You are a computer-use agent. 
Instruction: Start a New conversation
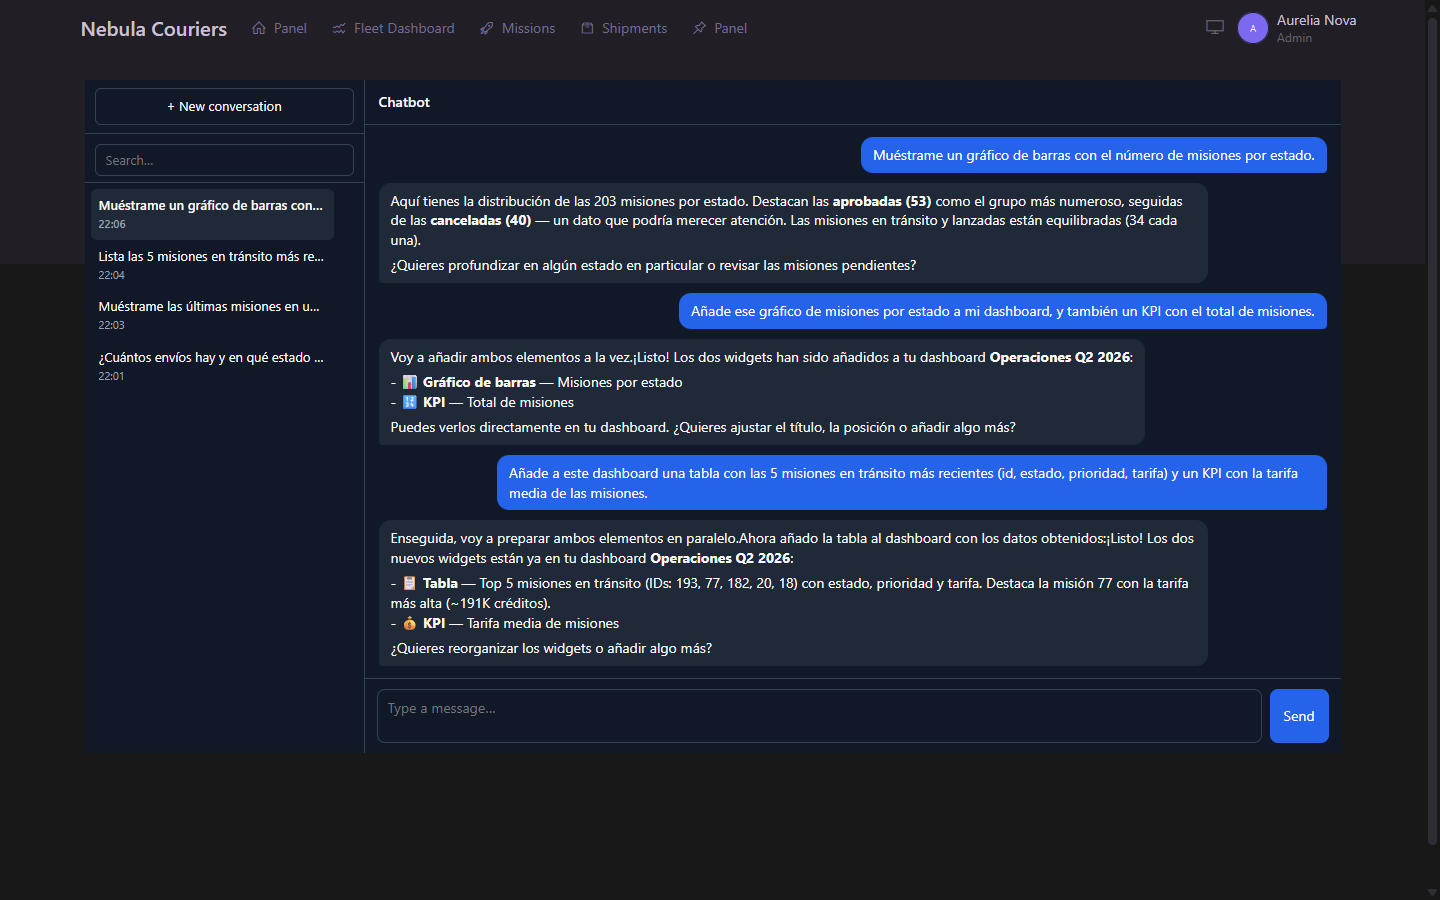tap(224, 106)
